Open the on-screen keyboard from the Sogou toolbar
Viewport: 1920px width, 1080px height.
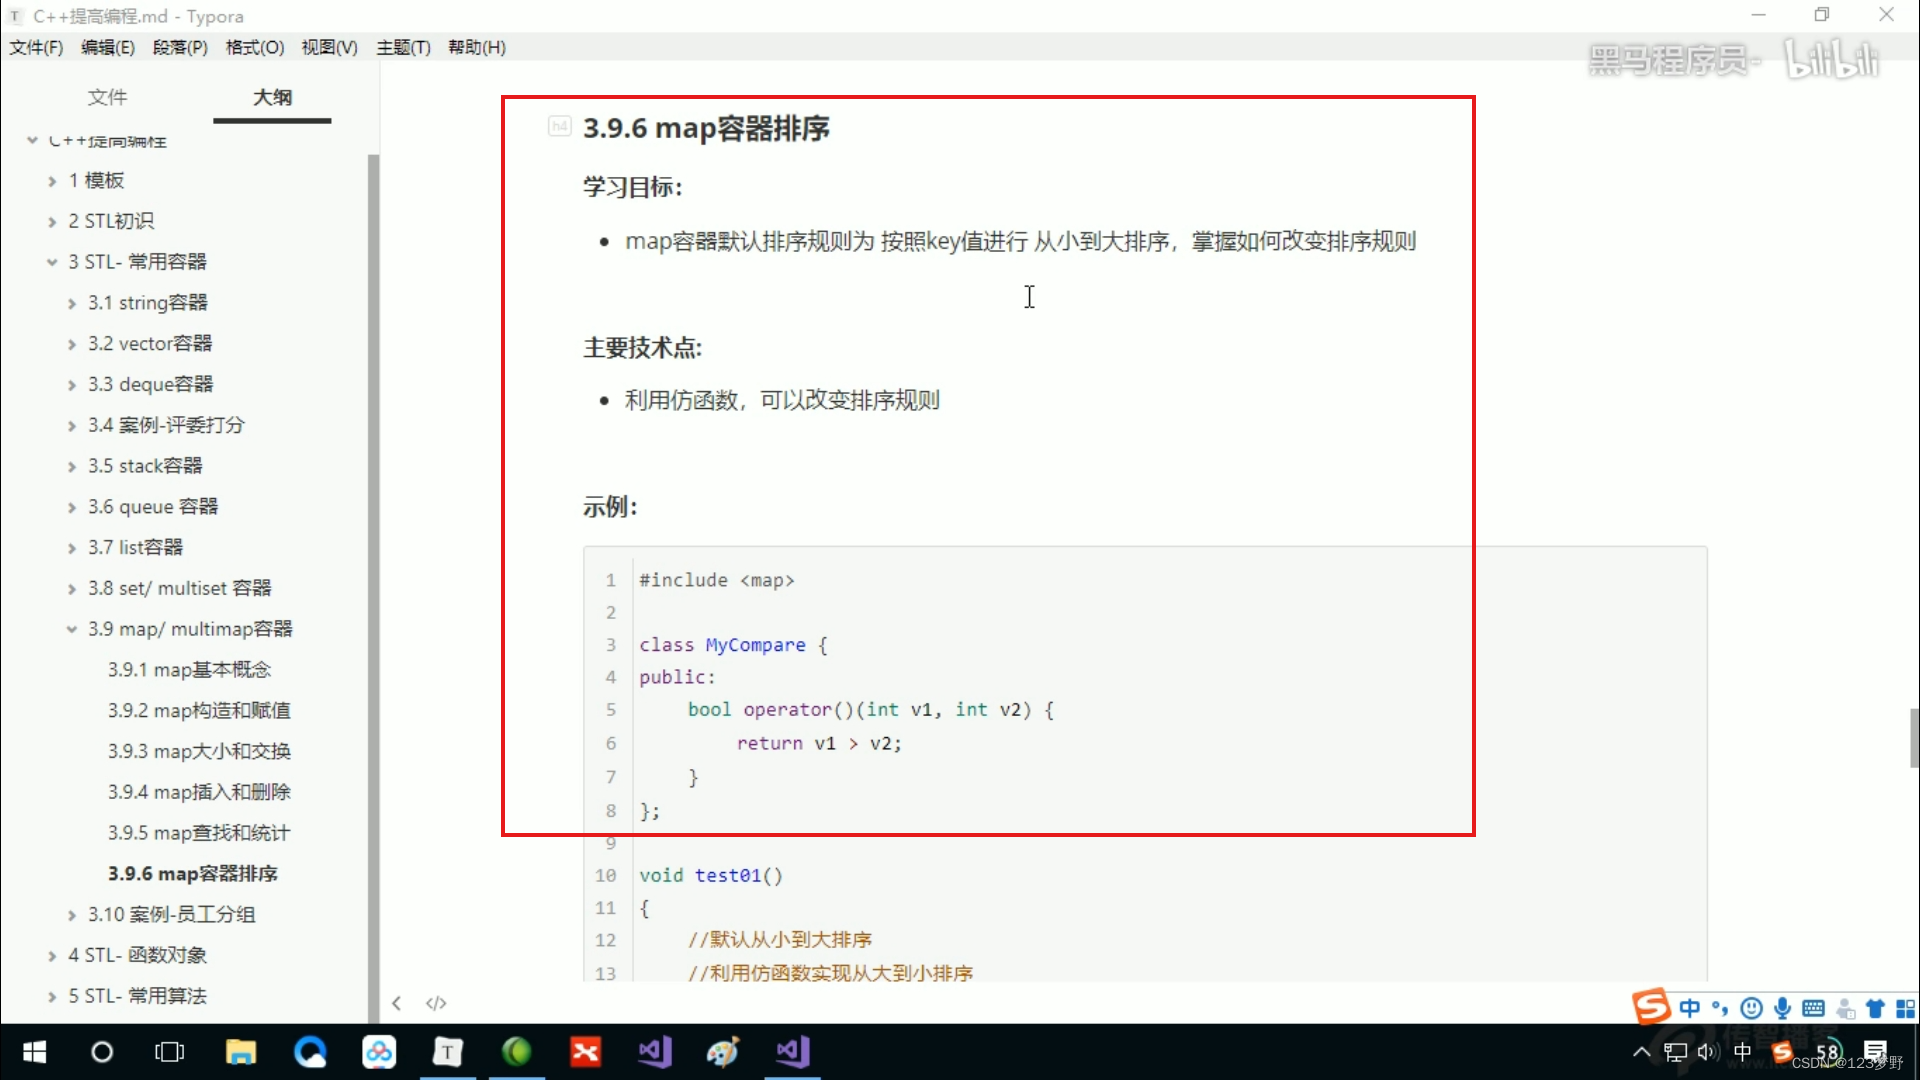click(1814, 1009)
